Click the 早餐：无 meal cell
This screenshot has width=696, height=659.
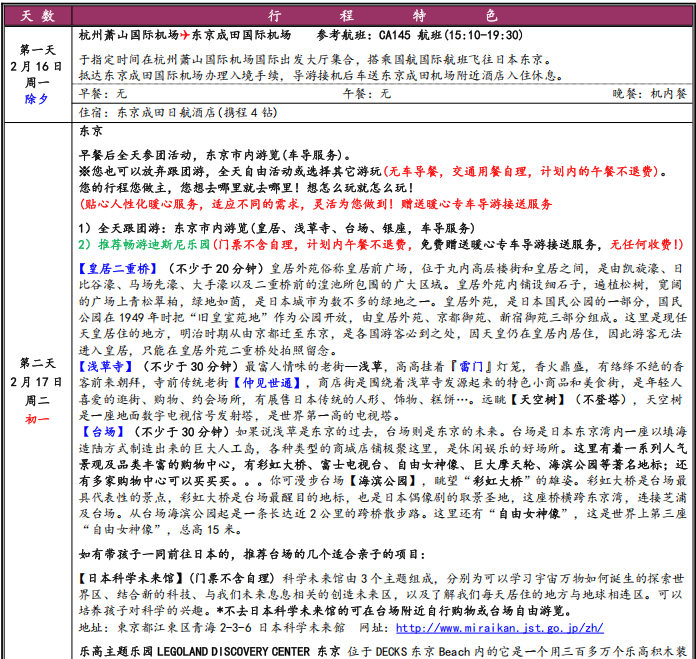click(x=104, y=93)
